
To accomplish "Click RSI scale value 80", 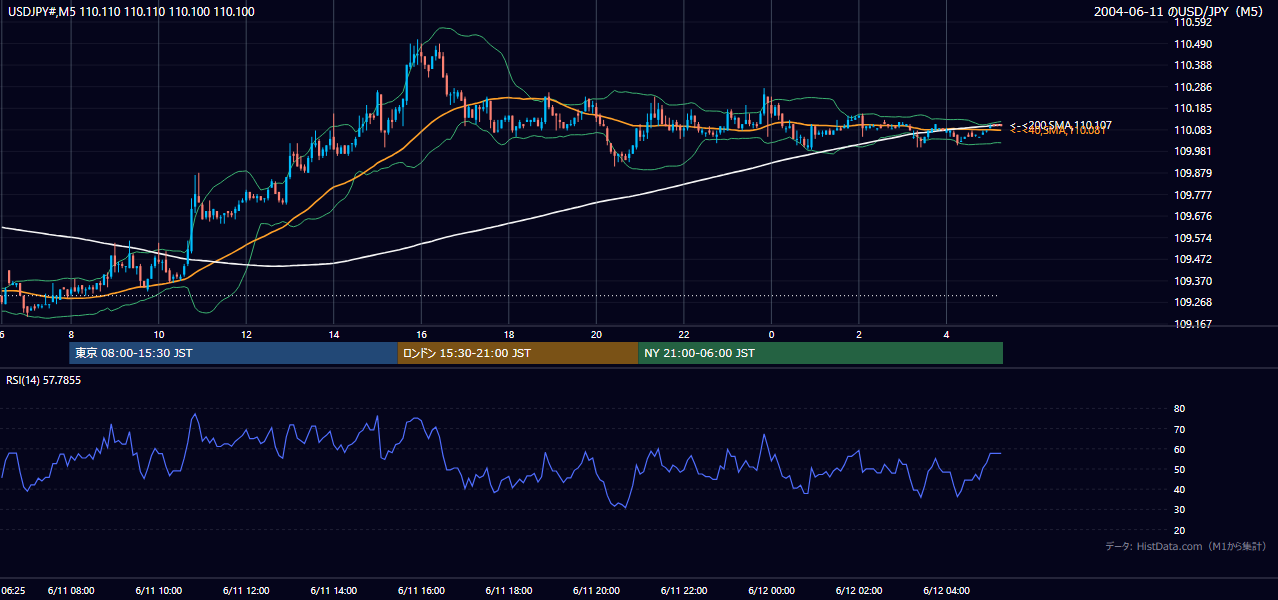I will 1179,409.
